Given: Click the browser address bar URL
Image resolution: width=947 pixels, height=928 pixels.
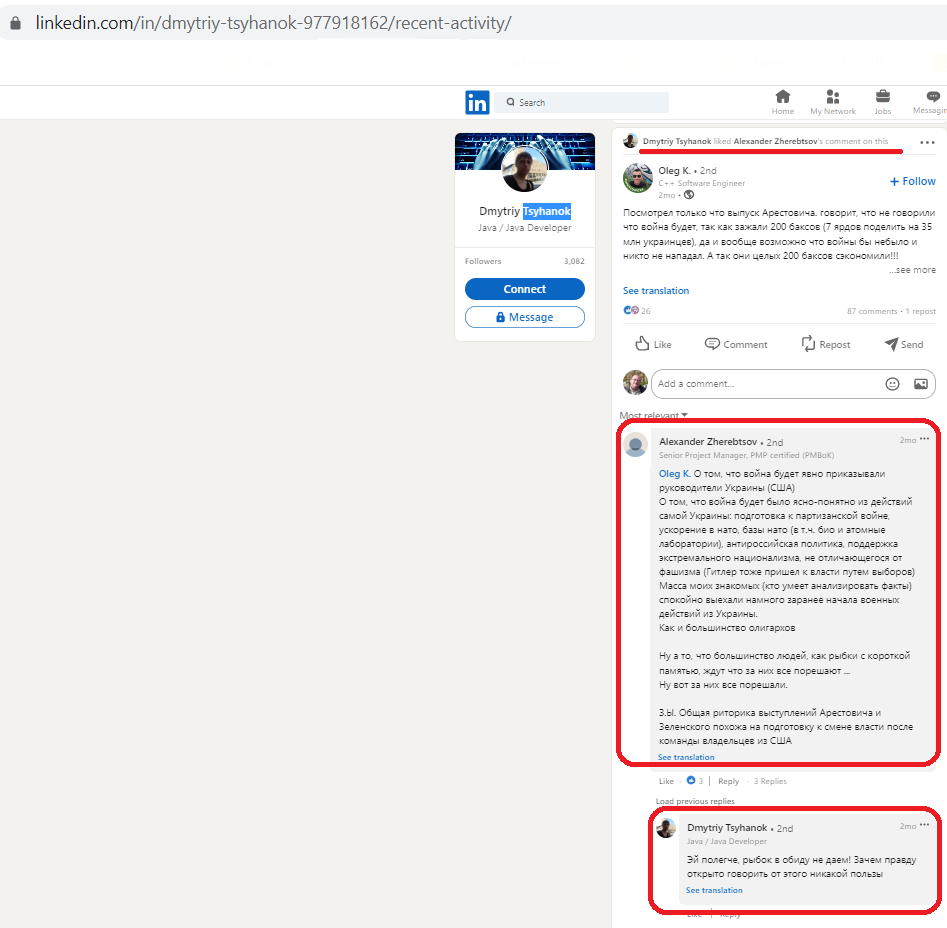Looking at the screenshot, I should 273,23.
